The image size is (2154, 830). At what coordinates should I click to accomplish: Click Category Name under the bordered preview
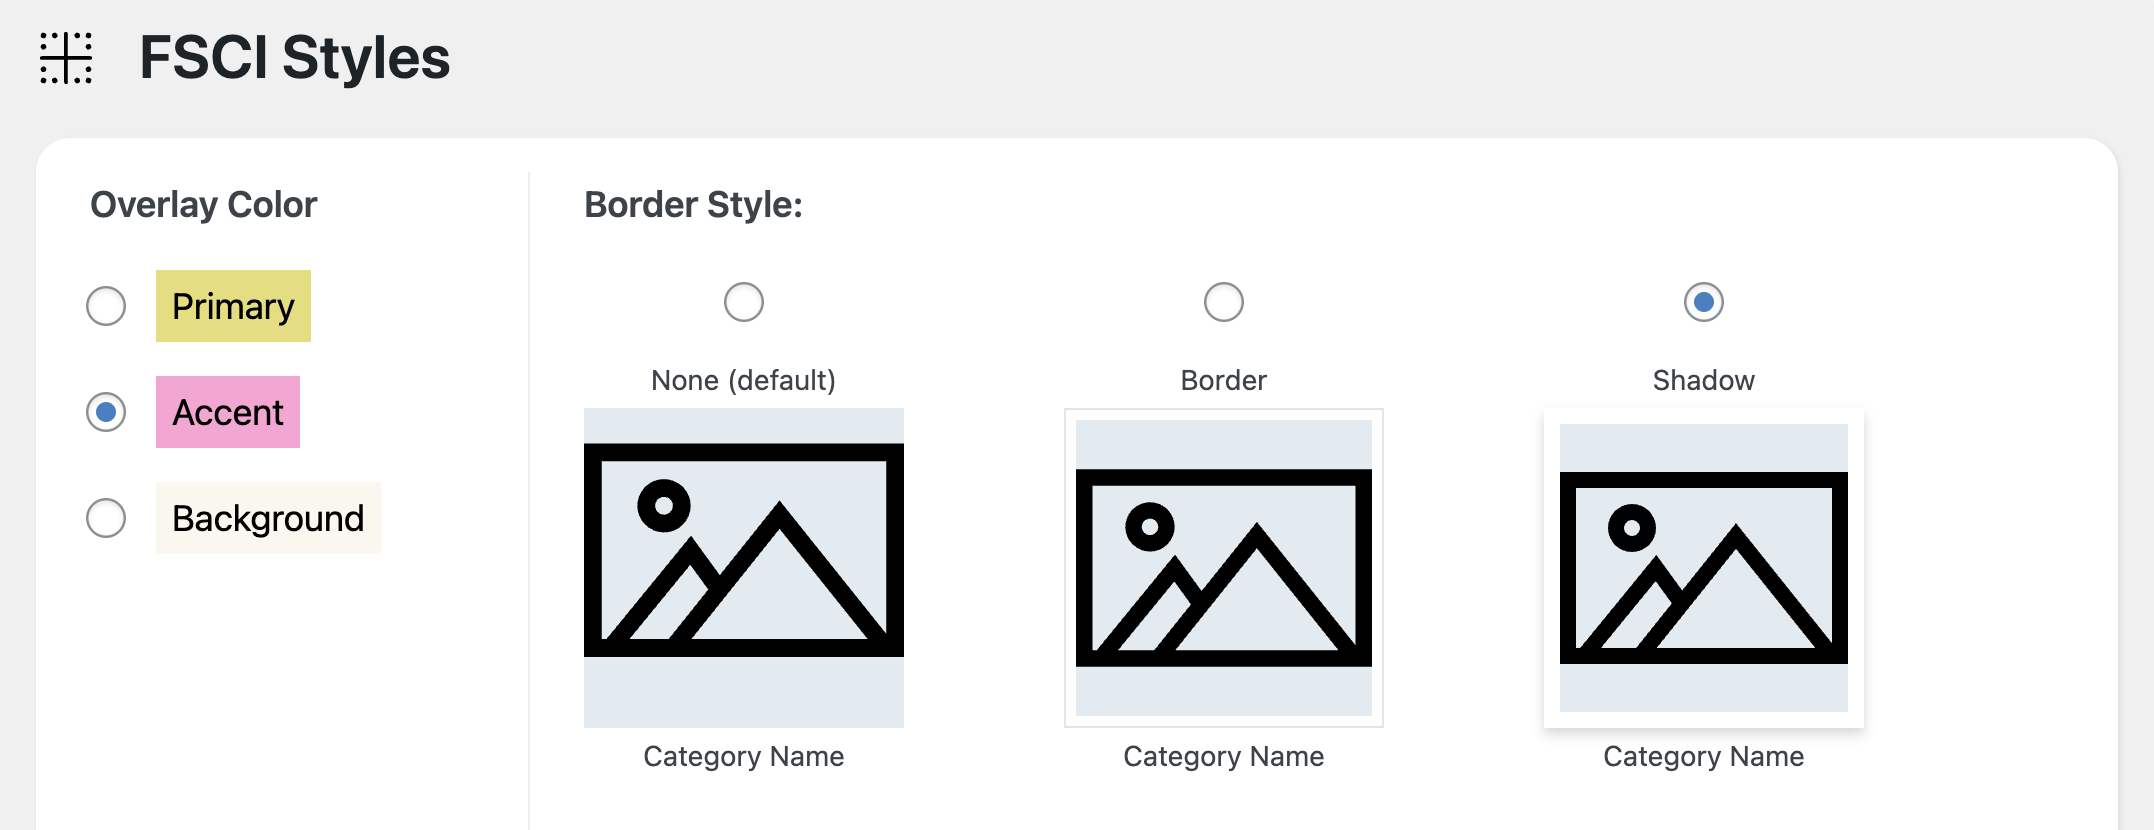click(x=1224, y=756)
